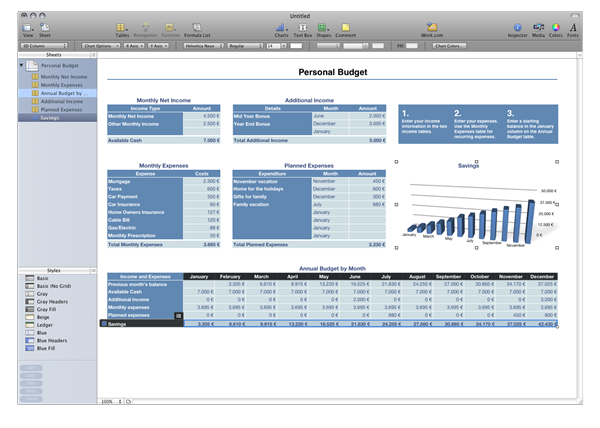Add a Comment using toolbar icon
Viewport: 600px width, 428px height.
tap(346, 29)
